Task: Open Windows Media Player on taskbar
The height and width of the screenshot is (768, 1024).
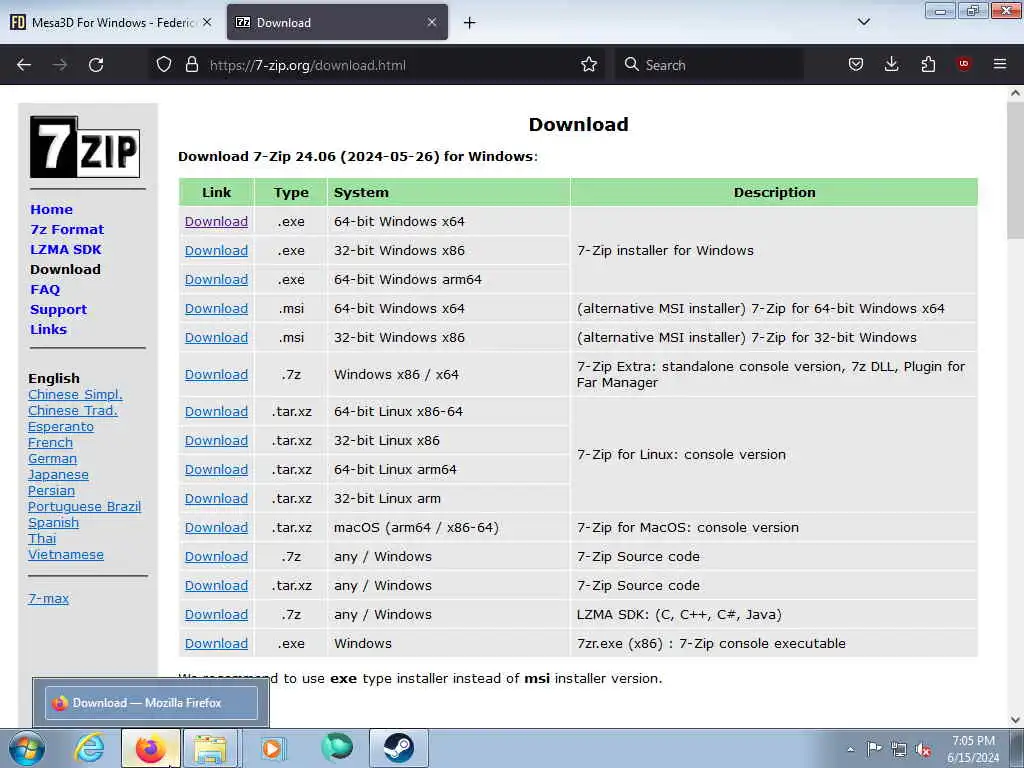Action: click(x=273, y=748)
